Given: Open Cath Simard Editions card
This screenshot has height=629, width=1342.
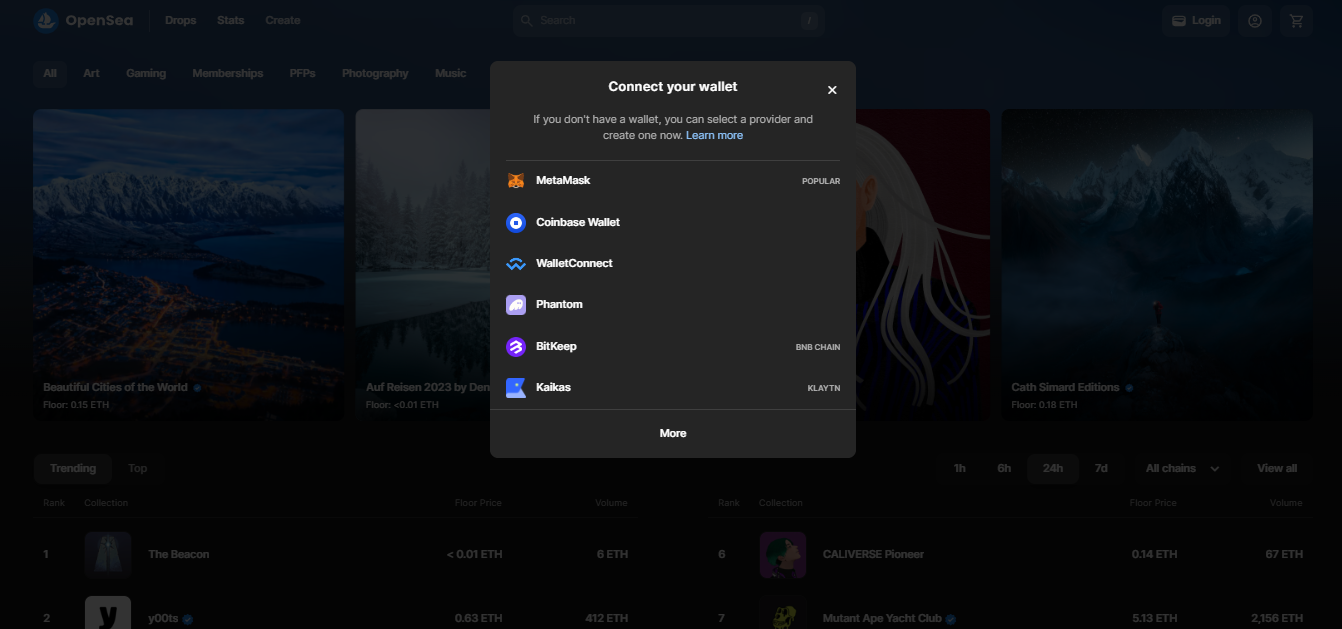Looking at the screenshot, I should coord(1157,264).
